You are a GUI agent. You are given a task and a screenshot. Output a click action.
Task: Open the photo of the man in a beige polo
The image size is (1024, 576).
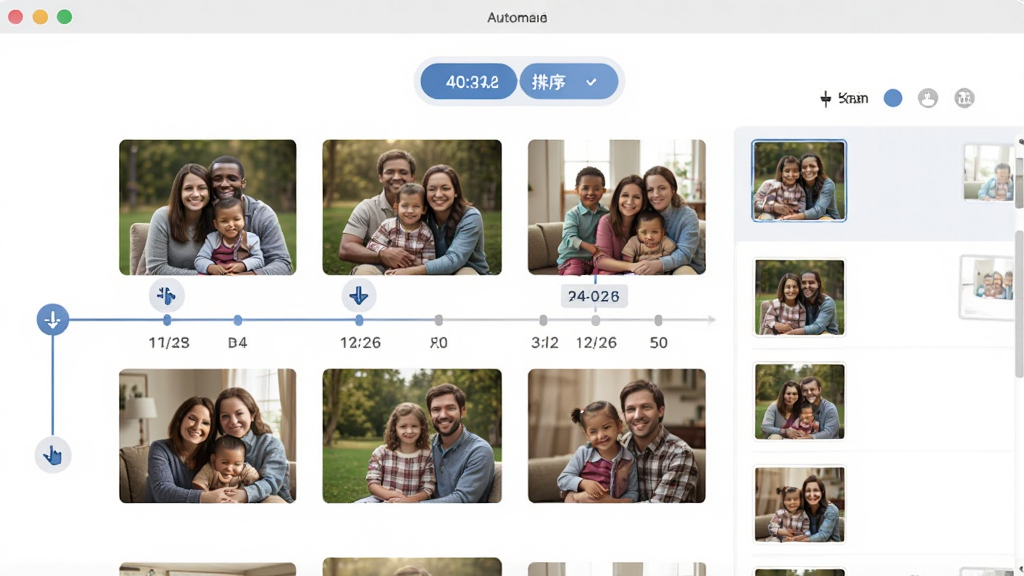coord(412,207)
